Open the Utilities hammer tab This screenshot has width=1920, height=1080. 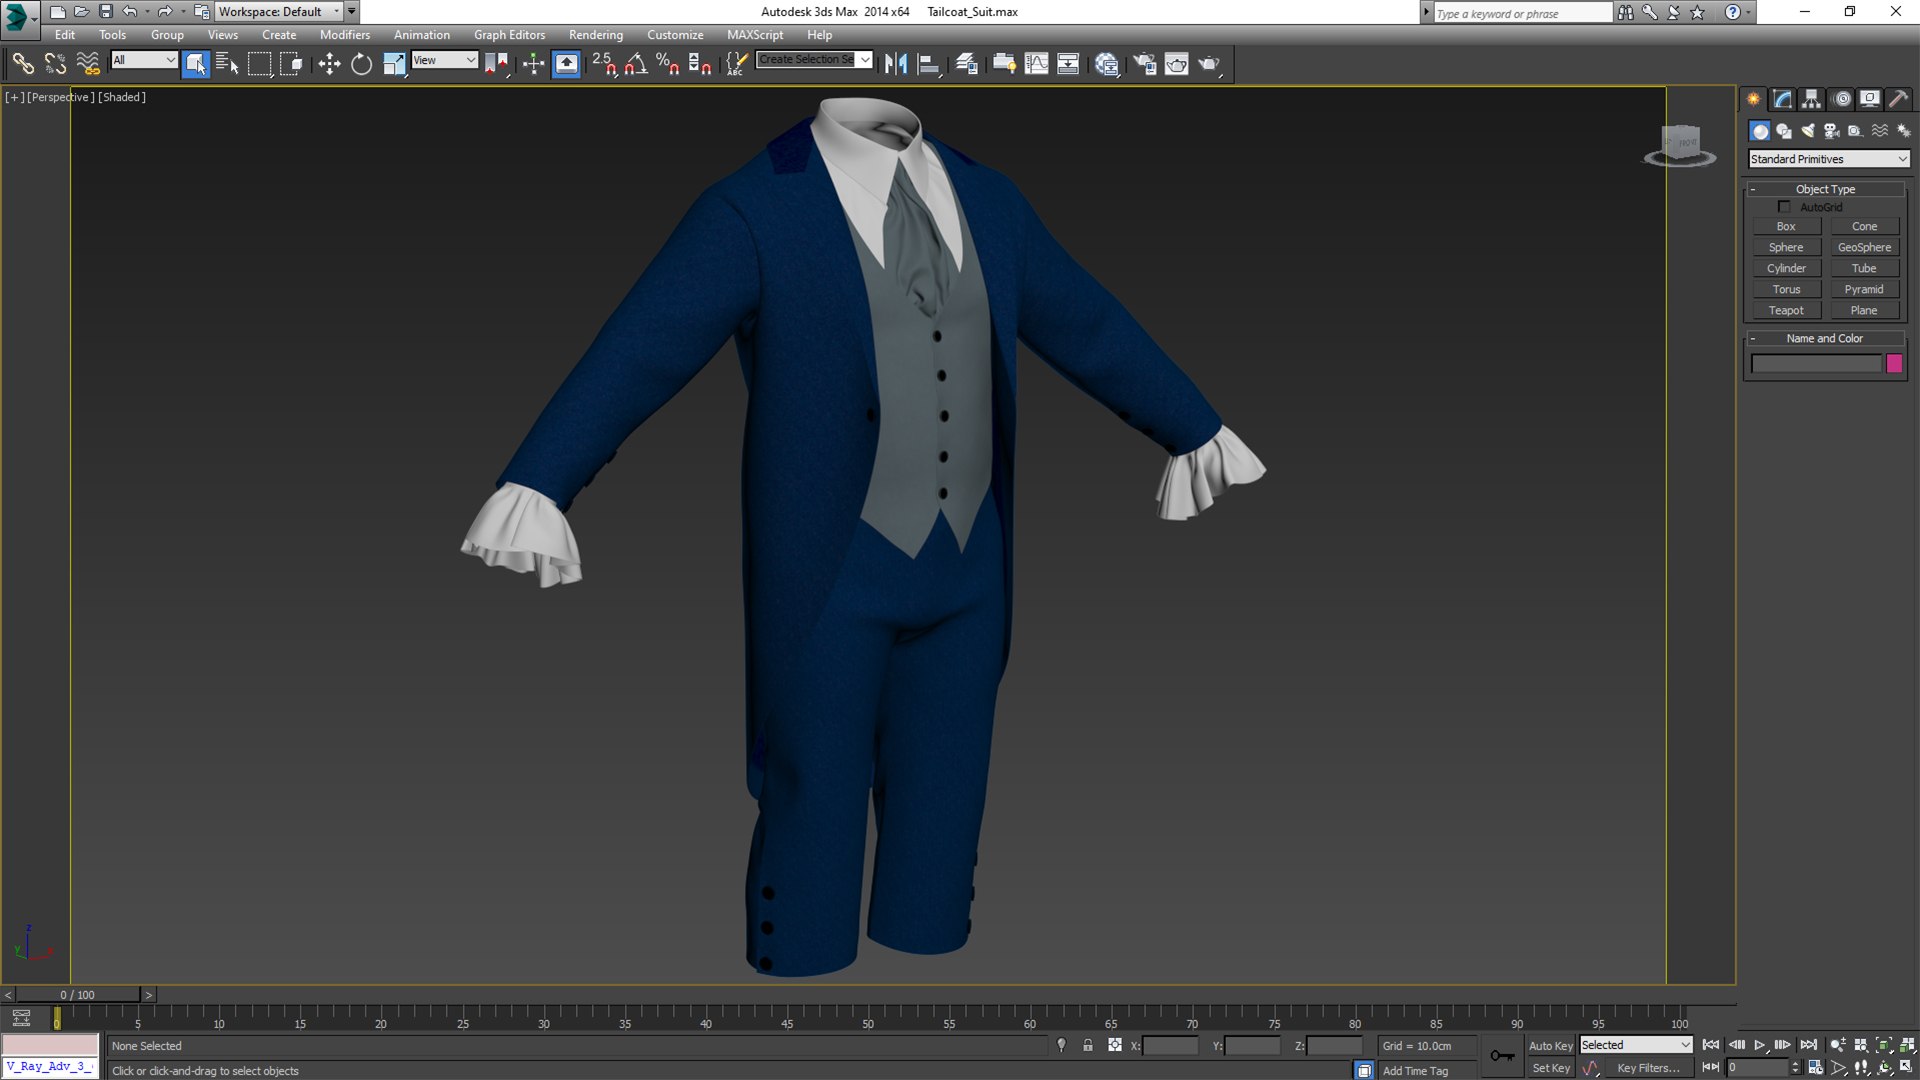click(1898, 99)
